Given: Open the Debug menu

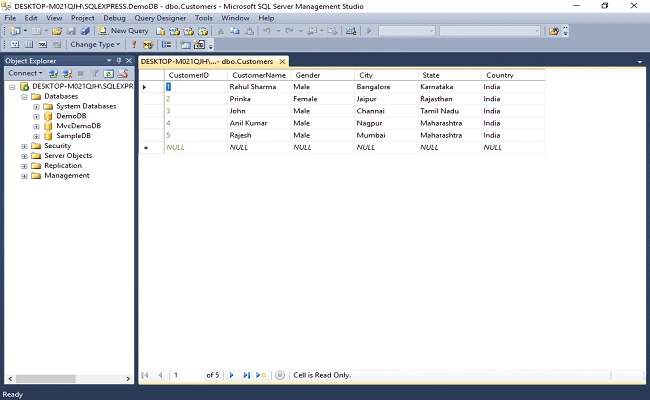Looking at the screenshot, I should click(114, 18).
